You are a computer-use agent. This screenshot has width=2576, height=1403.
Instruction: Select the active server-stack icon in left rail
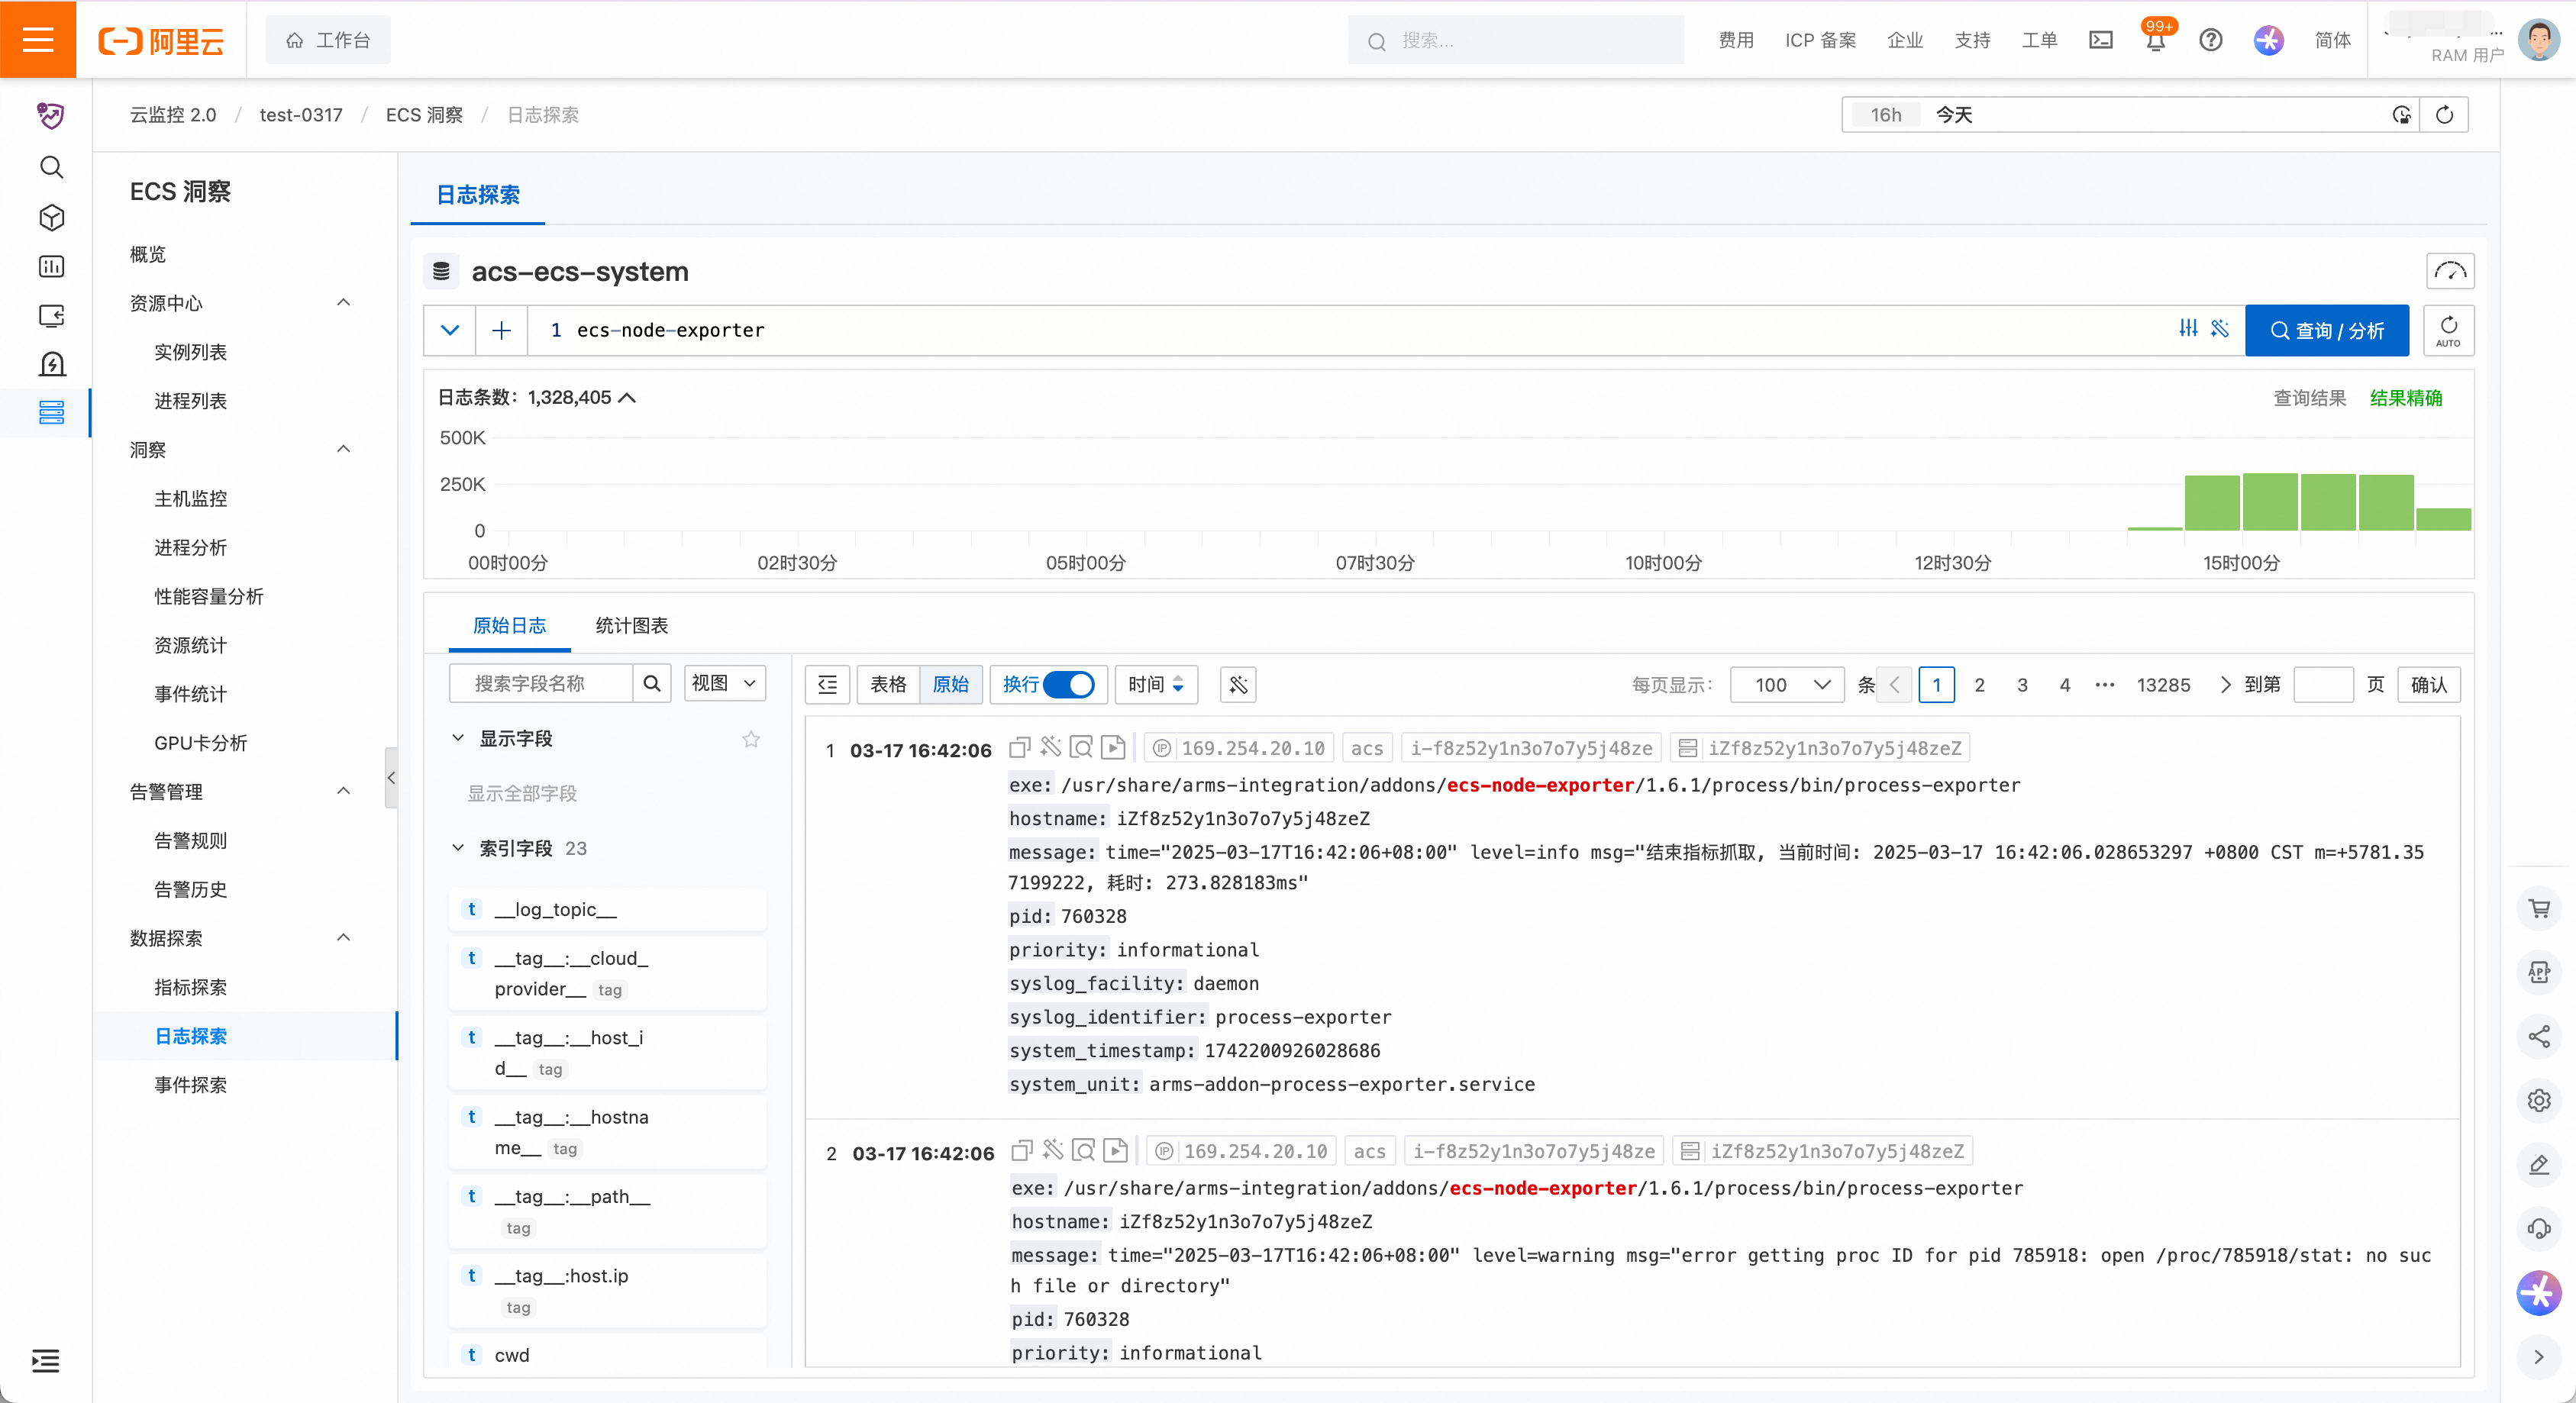pos(51,412)
